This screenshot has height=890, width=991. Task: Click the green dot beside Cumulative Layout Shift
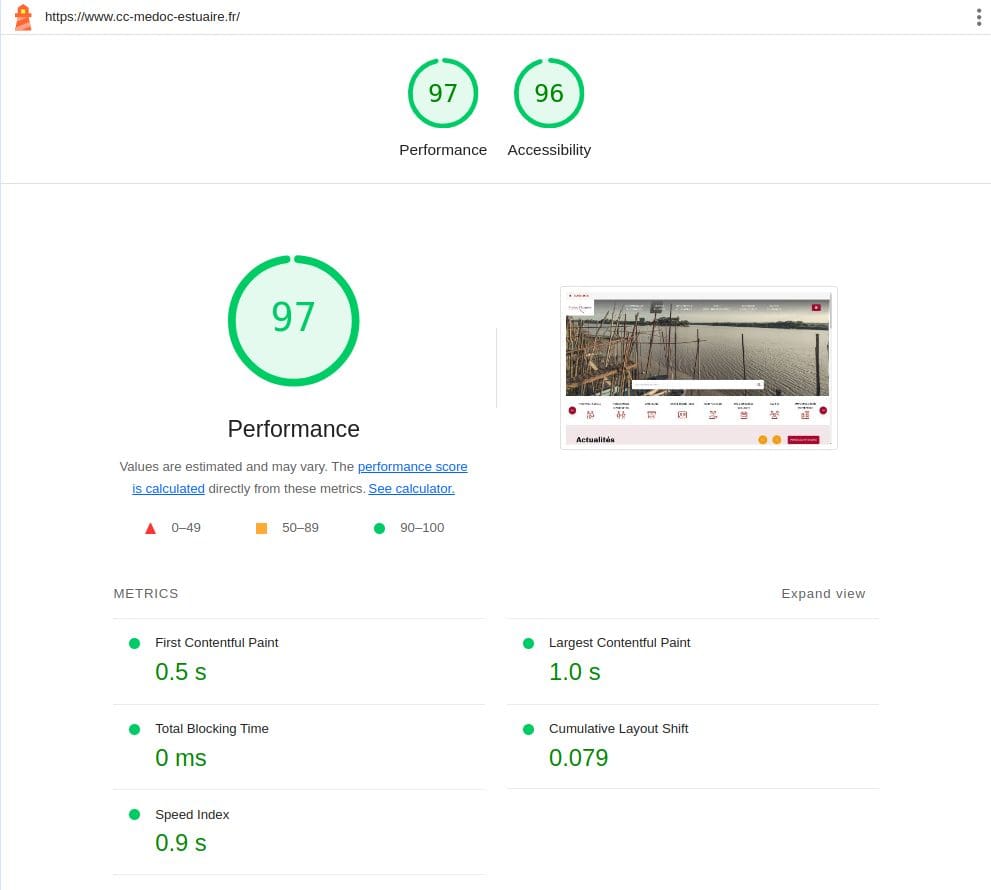click(528, 729)
